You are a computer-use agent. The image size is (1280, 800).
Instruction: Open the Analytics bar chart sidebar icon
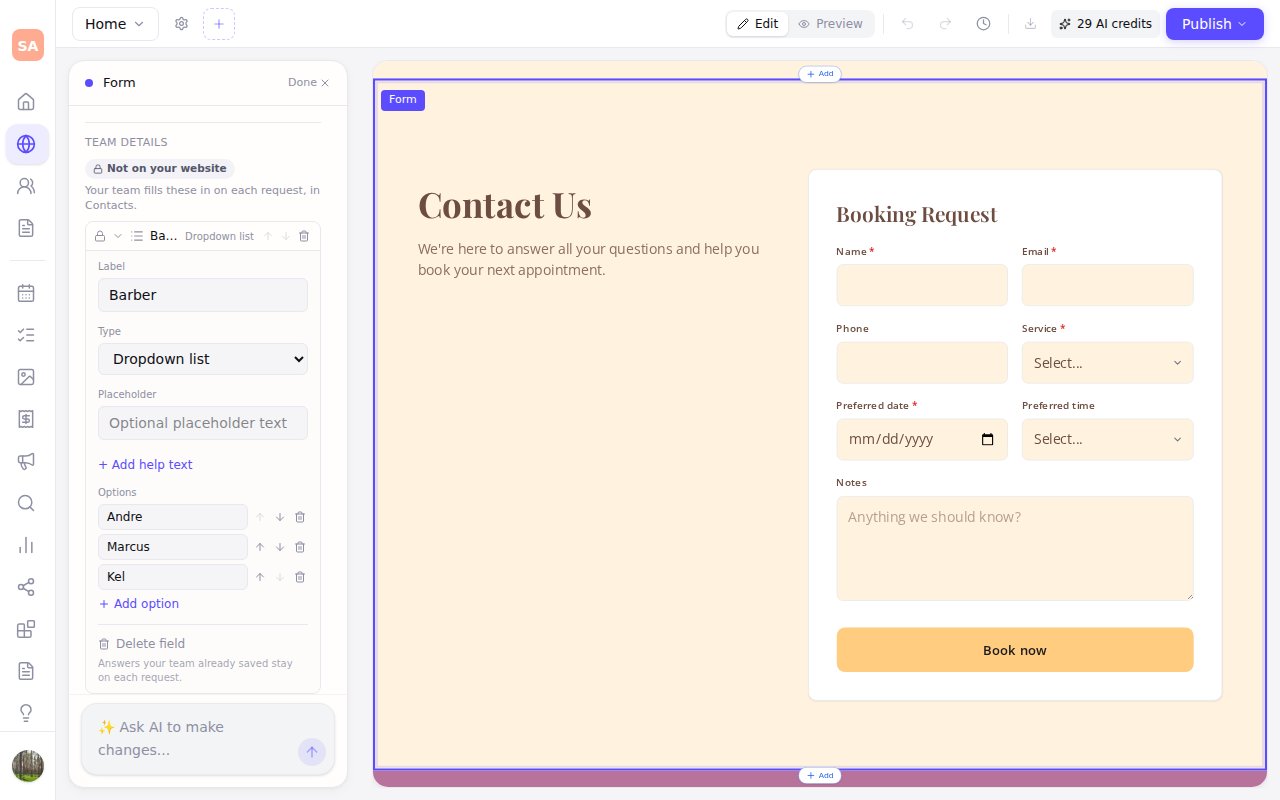pyautogui.click(x=26, y=545)
